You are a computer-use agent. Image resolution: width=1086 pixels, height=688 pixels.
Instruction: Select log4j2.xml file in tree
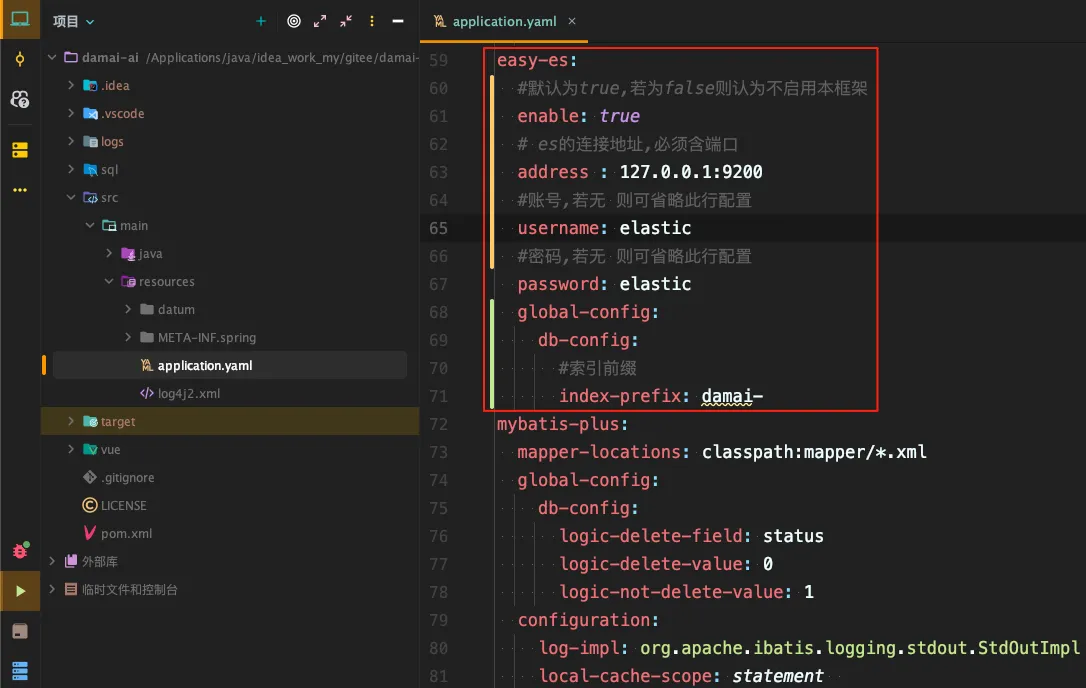[189, 394]
